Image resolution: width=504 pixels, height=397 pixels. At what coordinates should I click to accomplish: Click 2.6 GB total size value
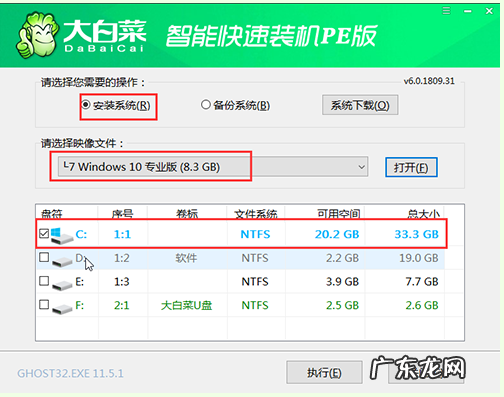pos(422,305)
